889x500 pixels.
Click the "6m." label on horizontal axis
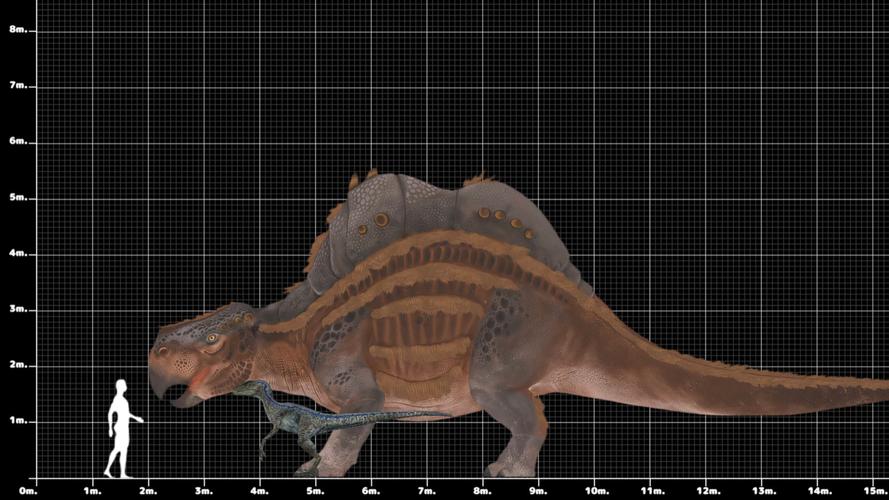pos(371,491)
